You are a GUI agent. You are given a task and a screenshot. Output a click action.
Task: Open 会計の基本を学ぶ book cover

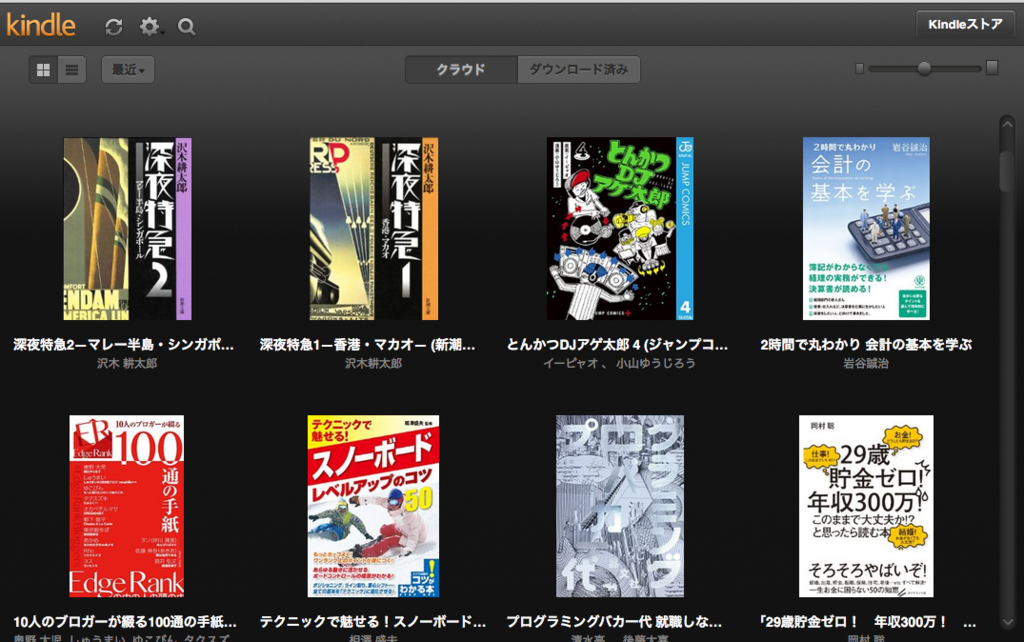(866, 229)
